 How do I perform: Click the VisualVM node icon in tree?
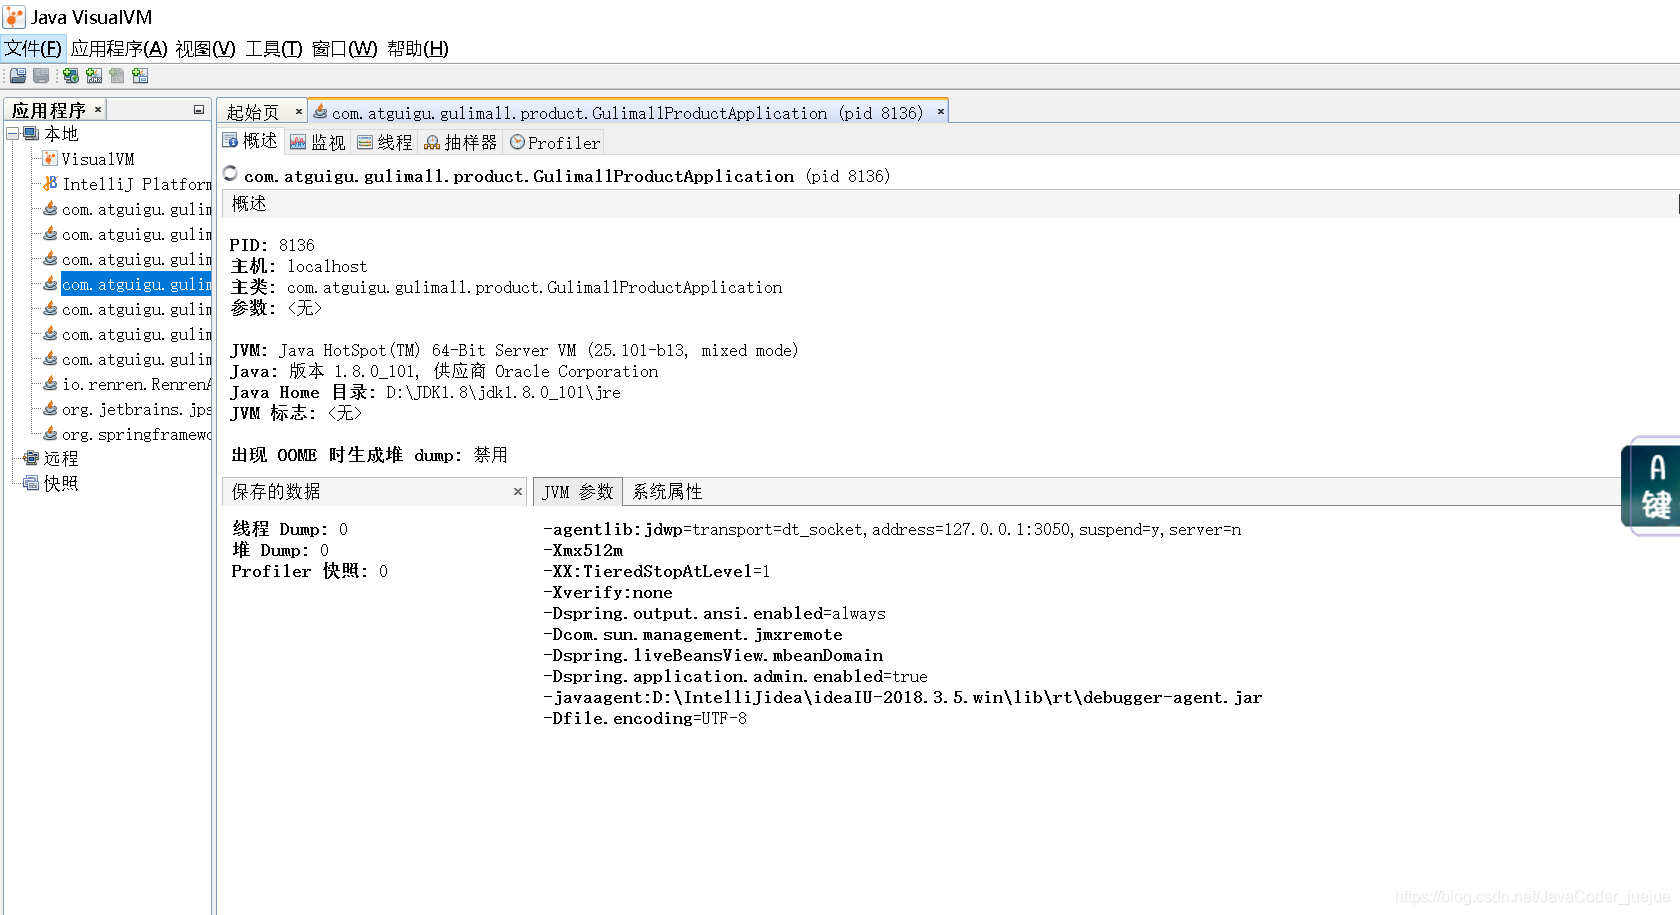tap(50, 159)
